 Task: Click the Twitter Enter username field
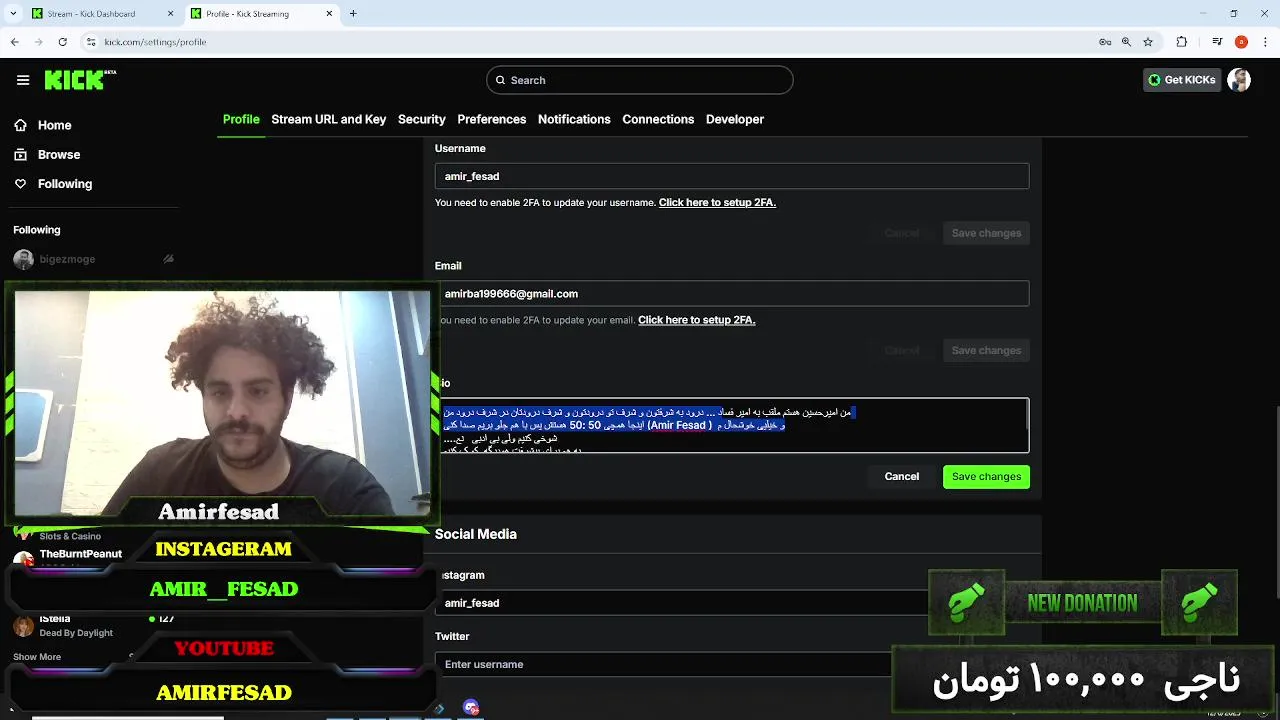[665, 664]
